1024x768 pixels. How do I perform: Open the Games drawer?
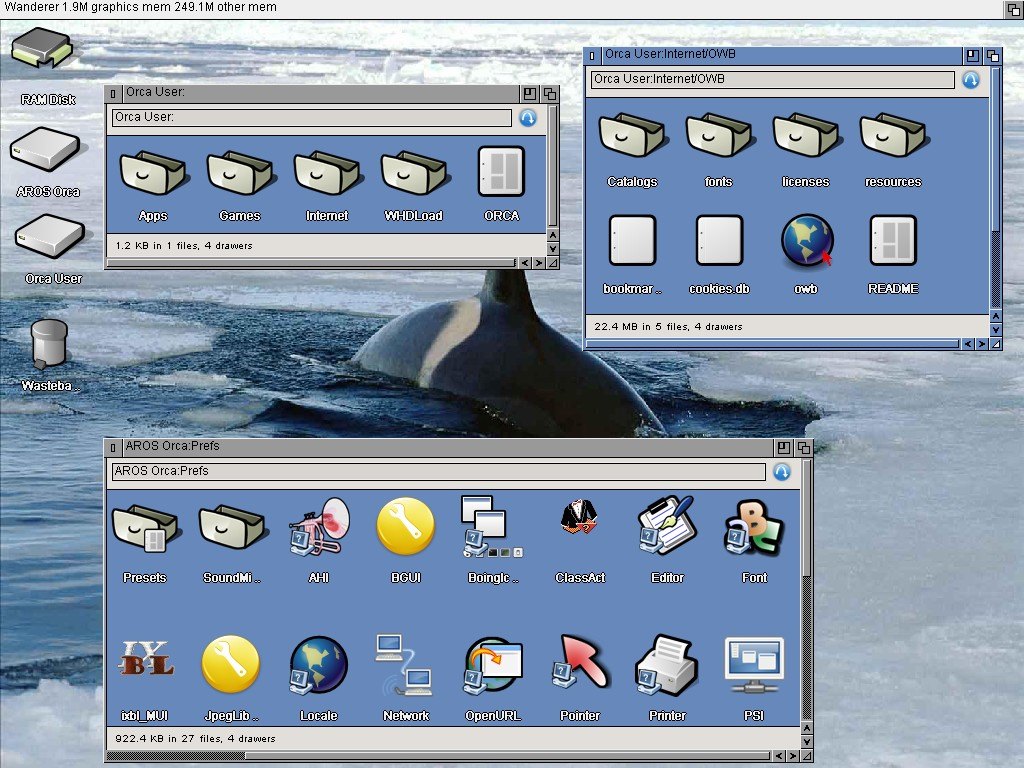coord(240,174)
